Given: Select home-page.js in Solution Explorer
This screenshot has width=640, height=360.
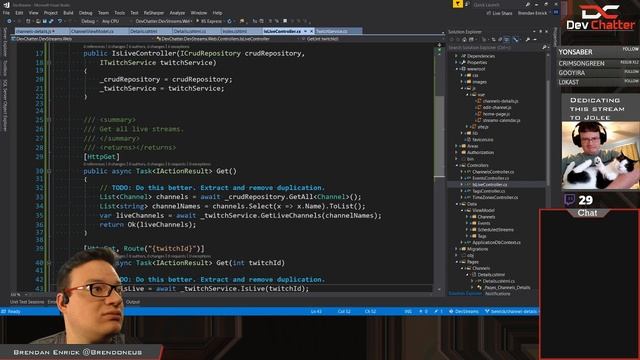Looking at the screenshot, I should [x=496, y=114].
